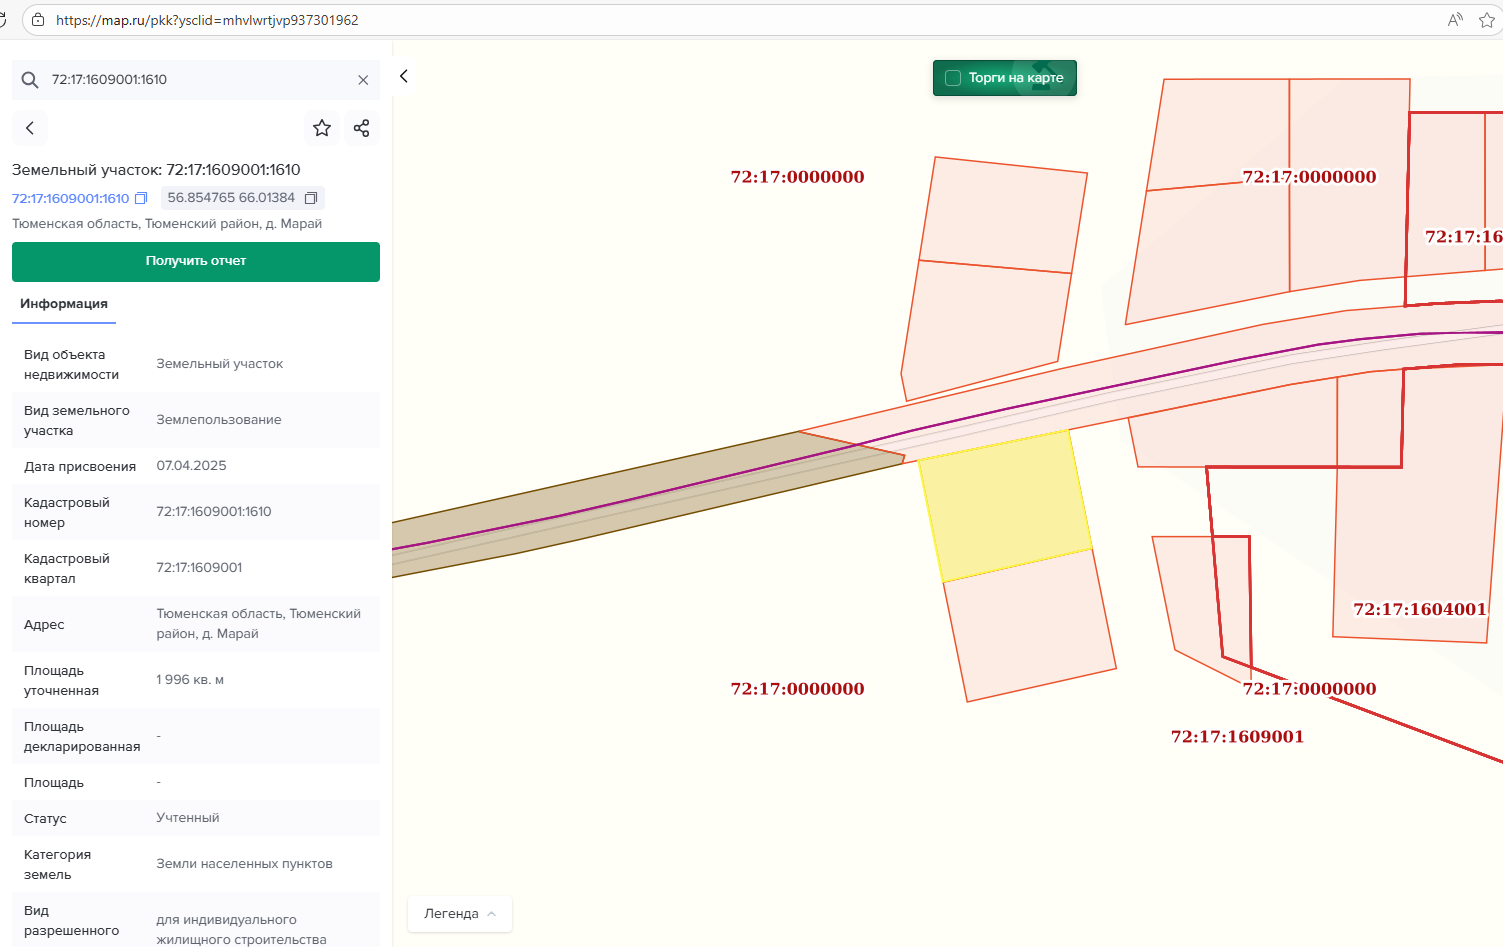The height and width of the screenshot is (947, 1503).
Task: Enable the Торги на карте checkbox
Action: (x=953, y=78)
